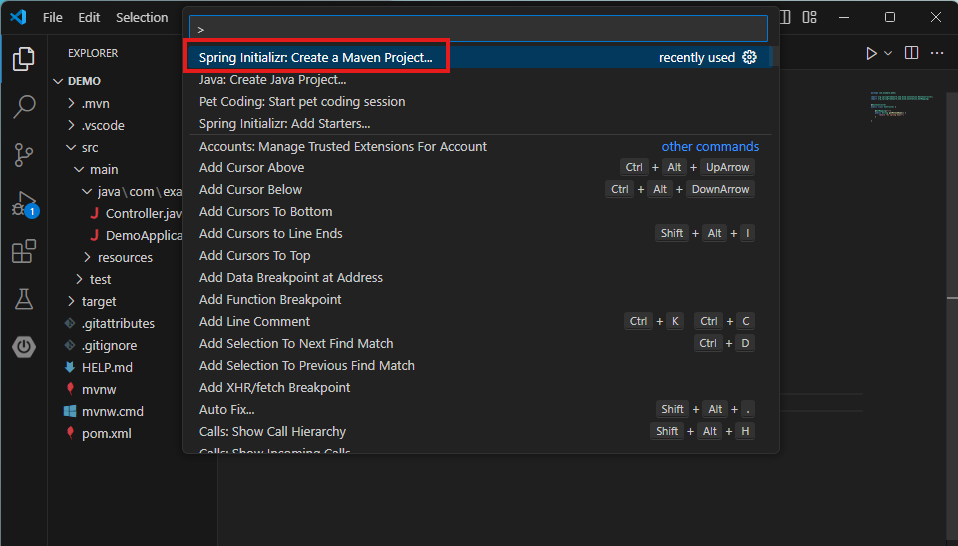The image size is (958, 546).
Task: Select Java: Create Java Project command
Action: pos(480,79)
